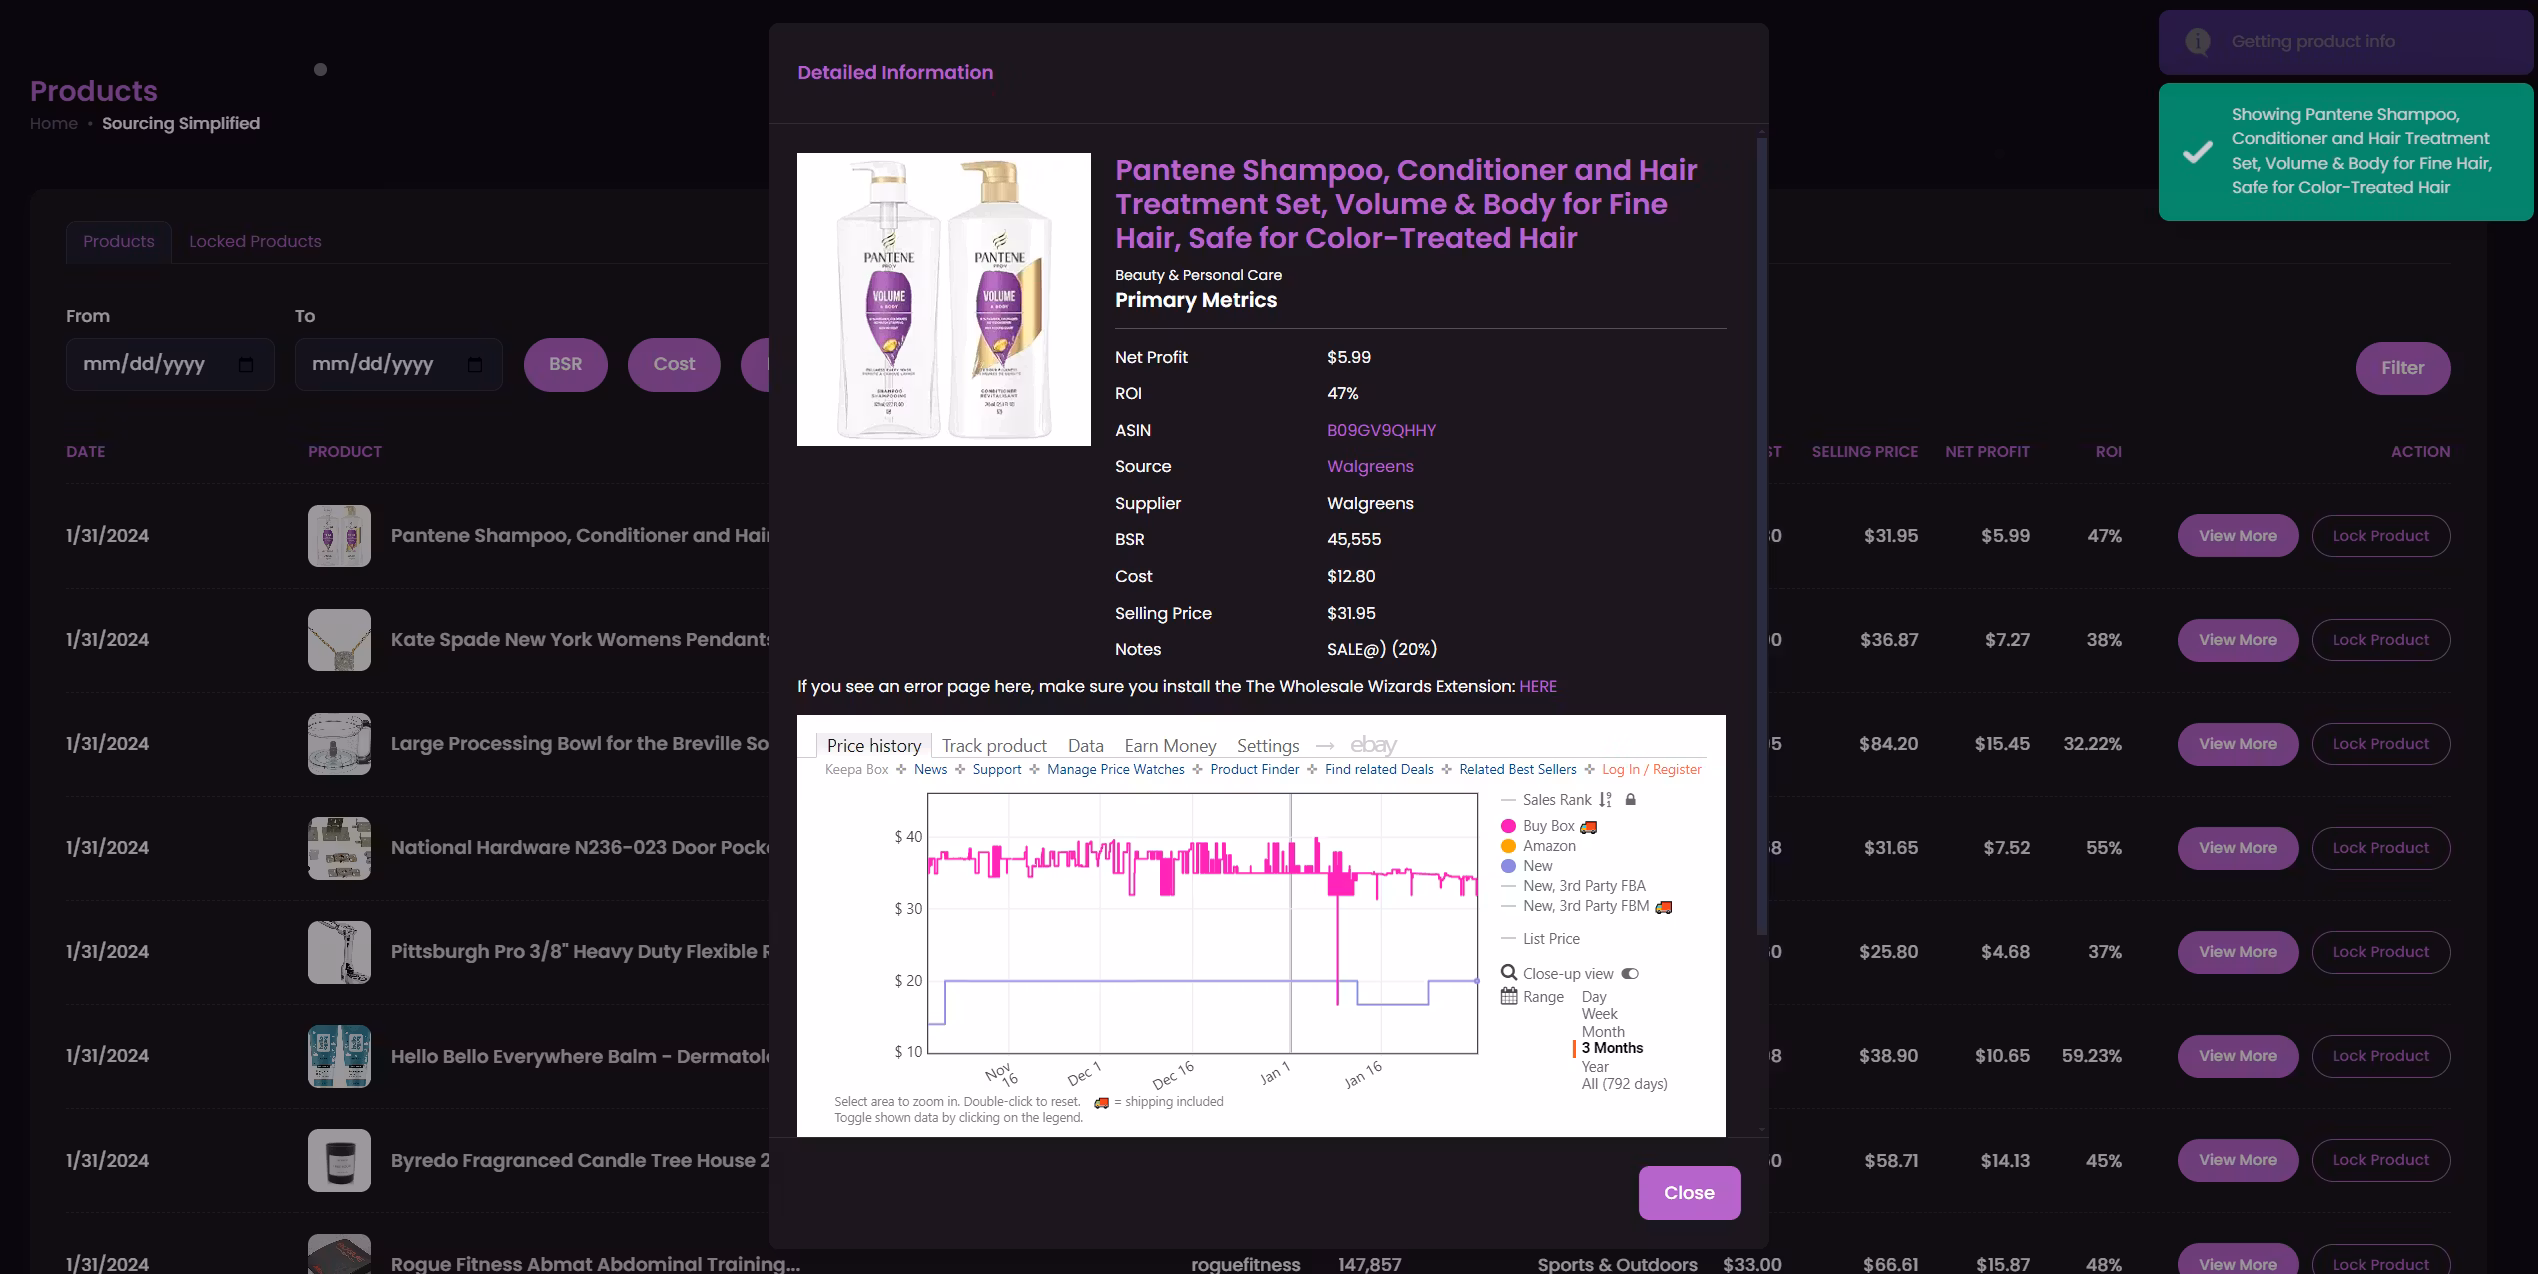Click the success checkmark icon
This screenshot has height=1274, width=2538.
pos(2197,152)
